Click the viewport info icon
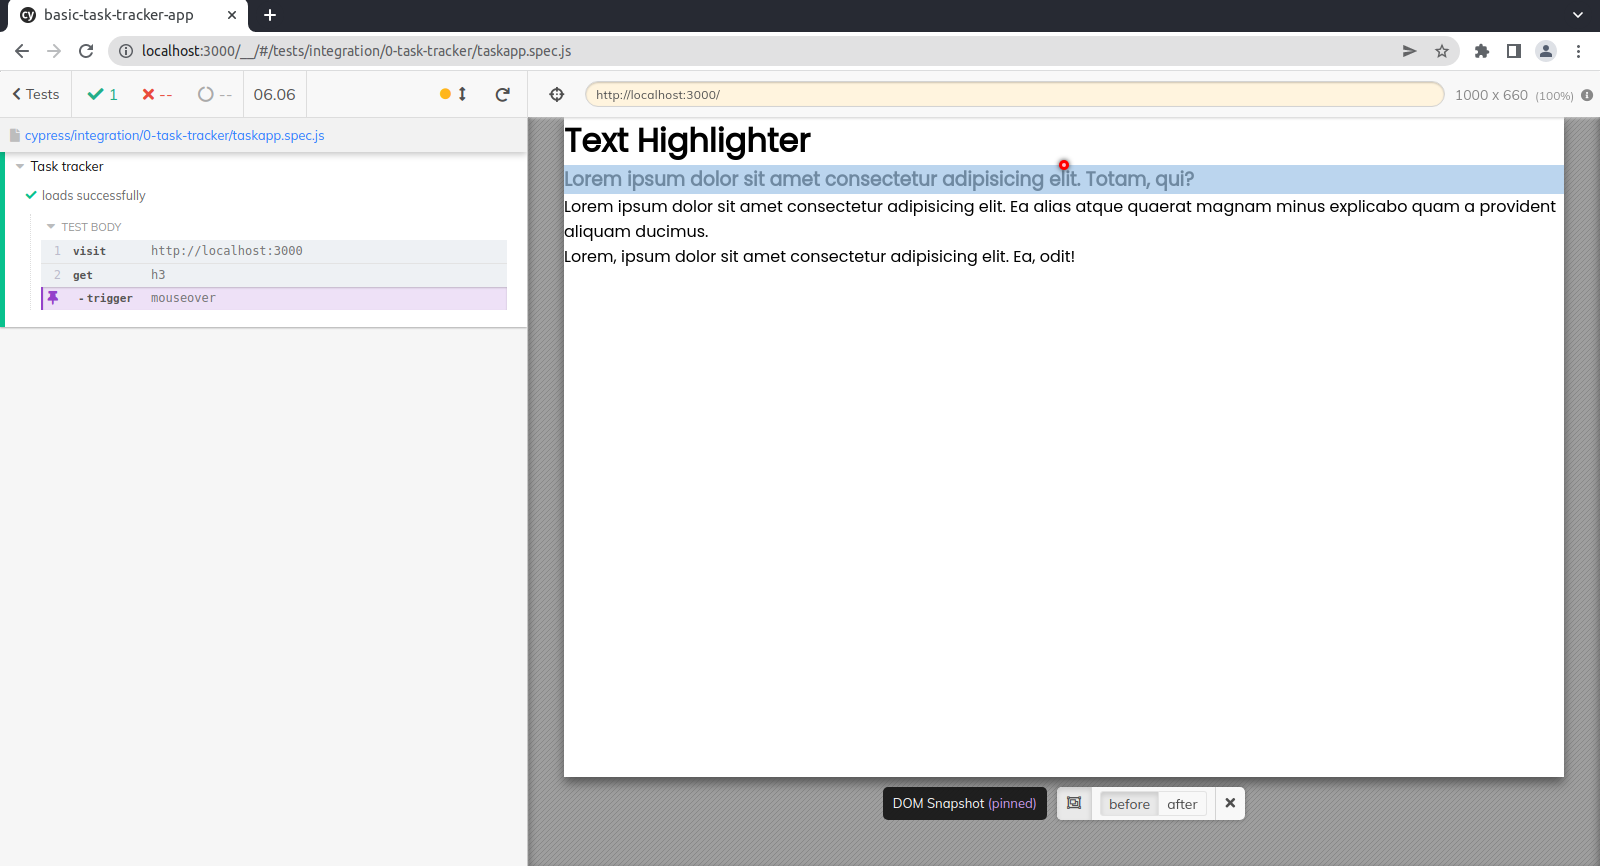1600x866 pixels. point(1587,95)
